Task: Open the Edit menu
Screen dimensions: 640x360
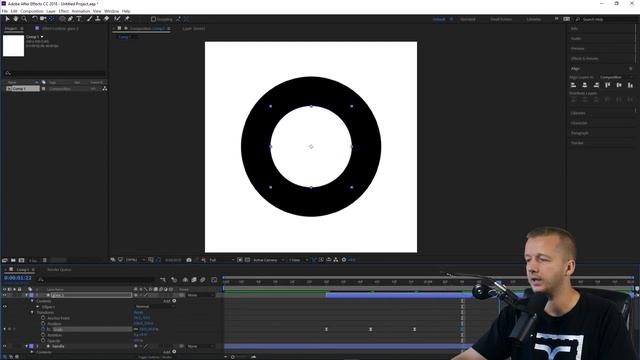Action: tap(14, 11)
